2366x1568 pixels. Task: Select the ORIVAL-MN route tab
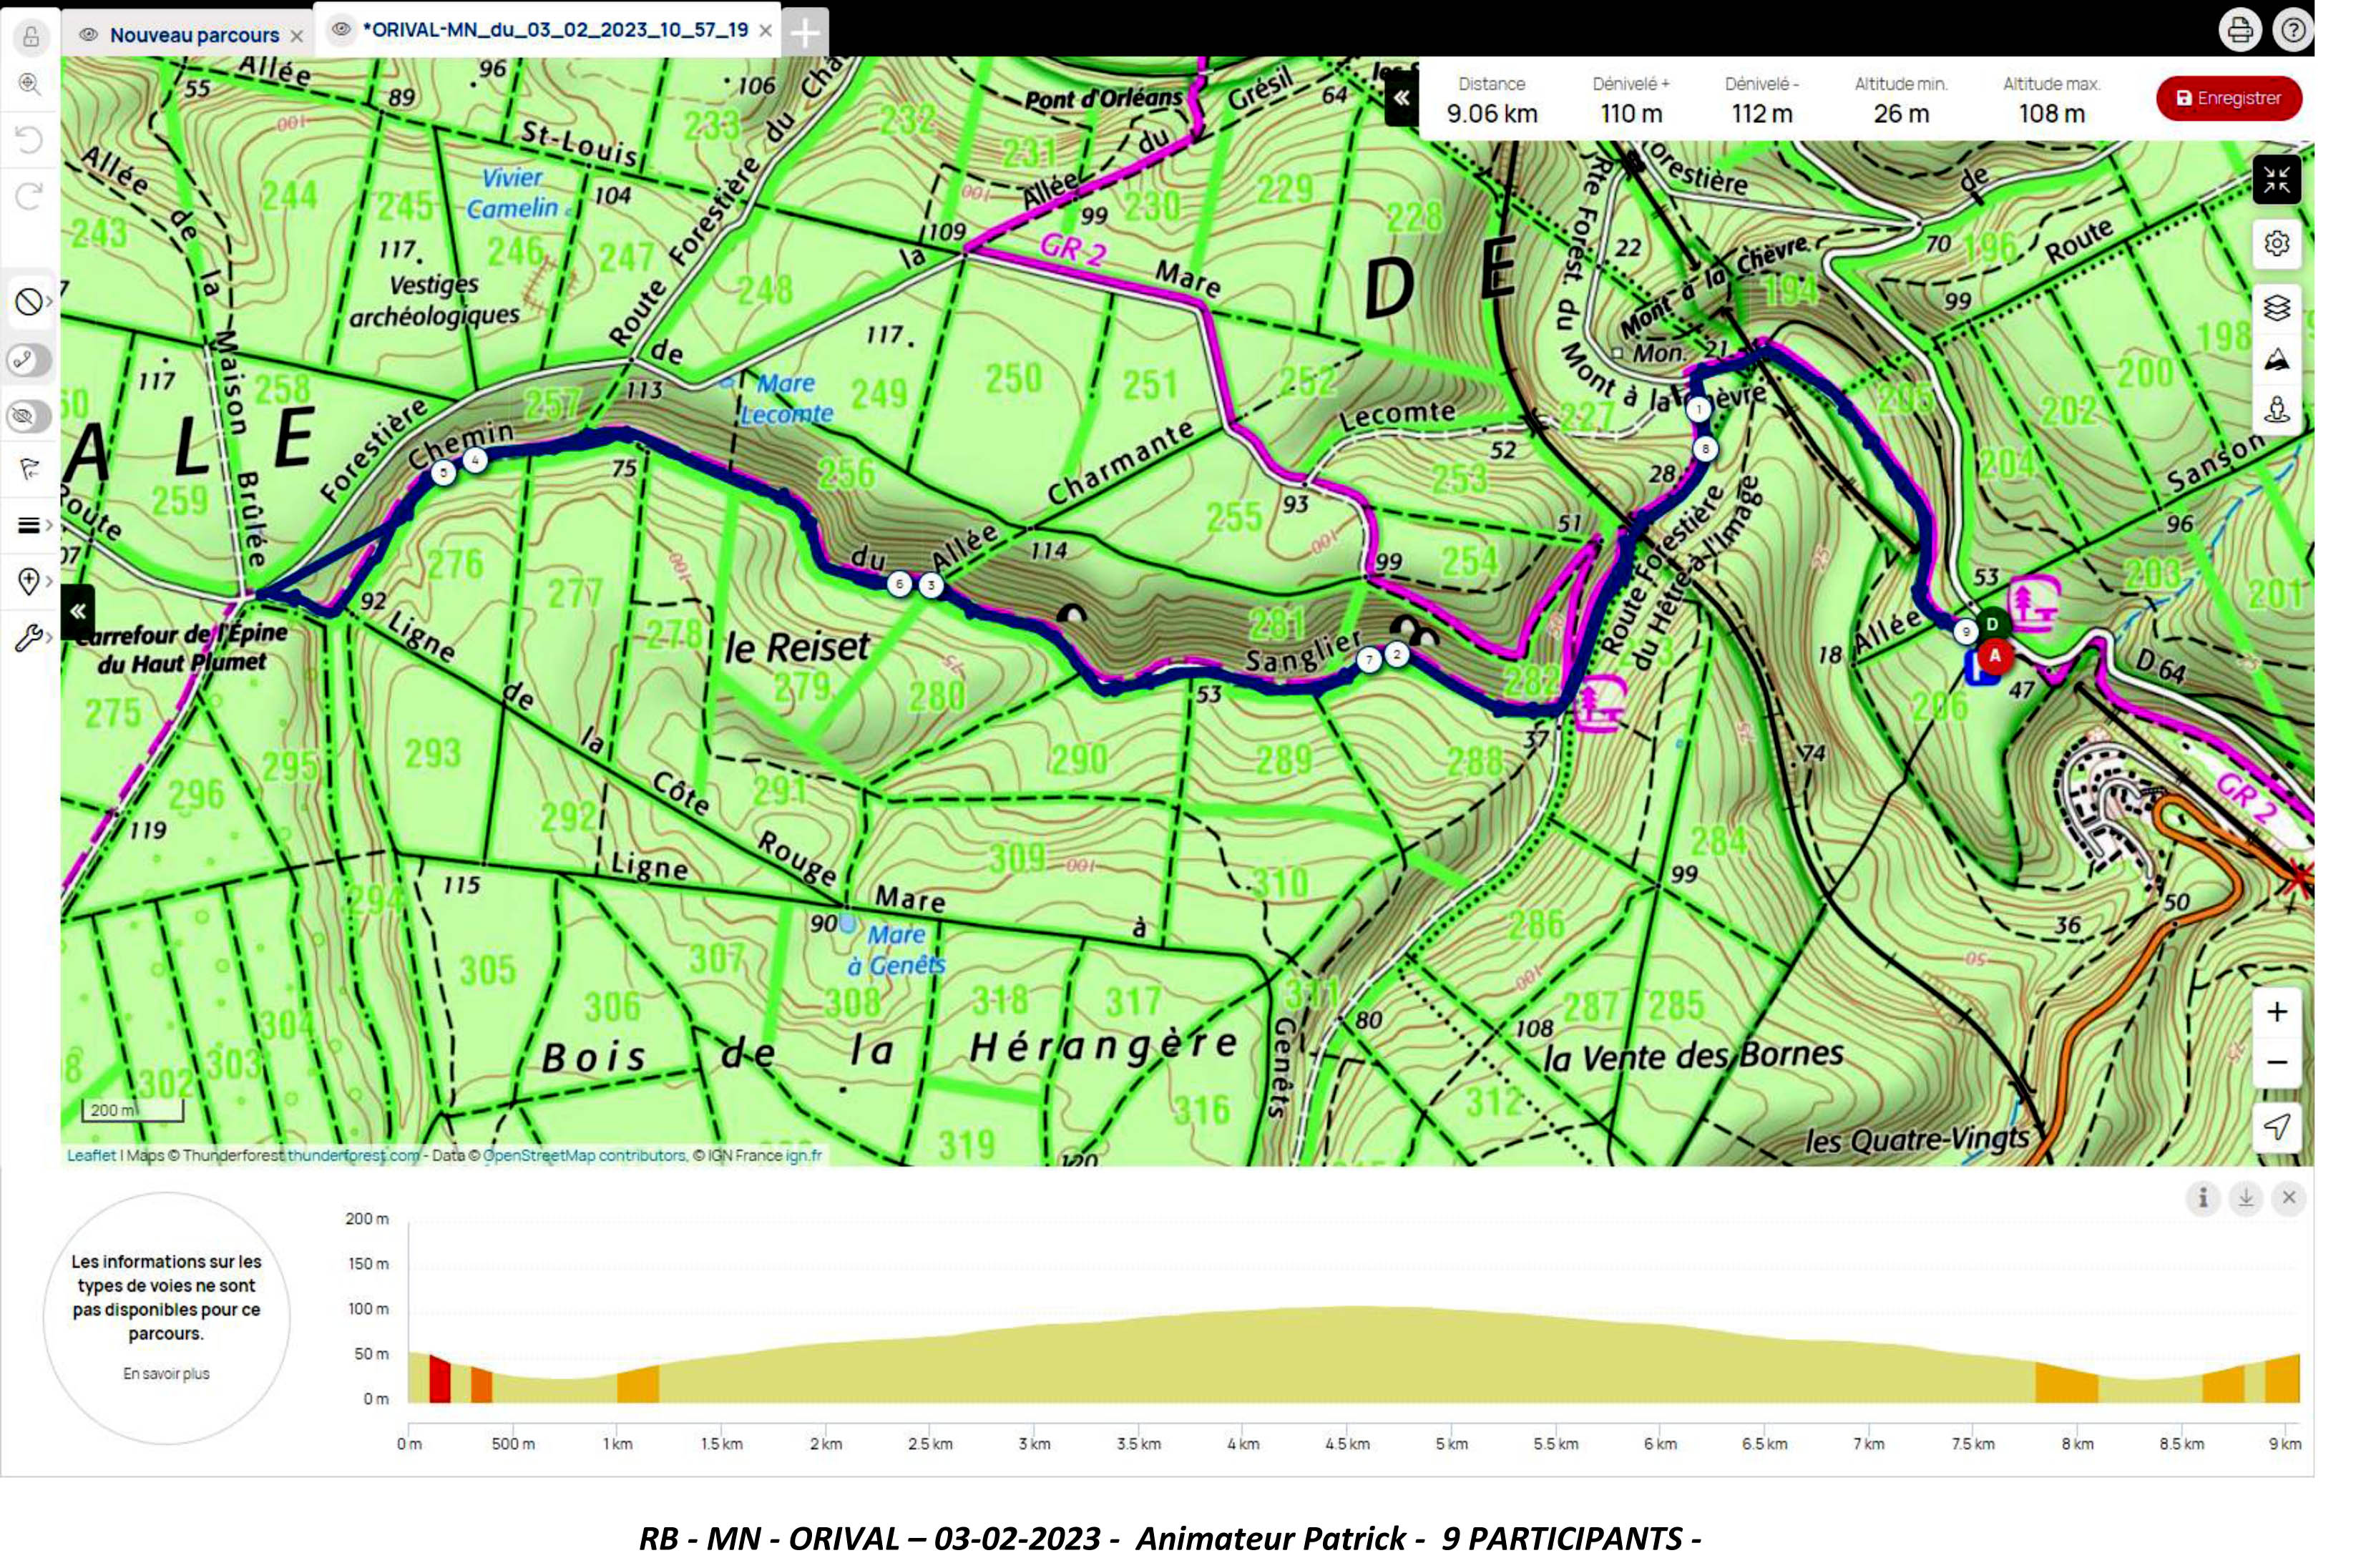[x=554, y=30]
